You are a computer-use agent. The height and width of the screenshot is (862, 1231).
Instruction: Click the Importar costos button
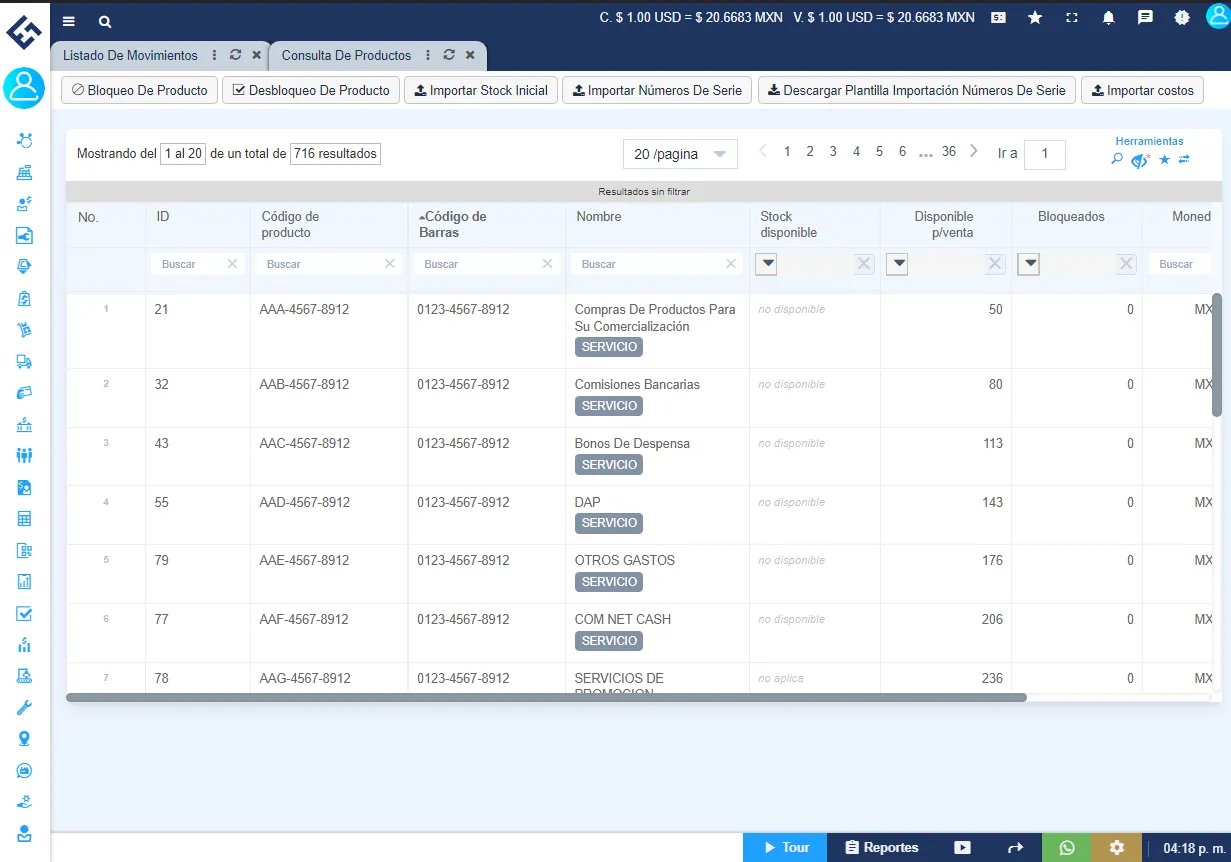[x=1142, y=90]
